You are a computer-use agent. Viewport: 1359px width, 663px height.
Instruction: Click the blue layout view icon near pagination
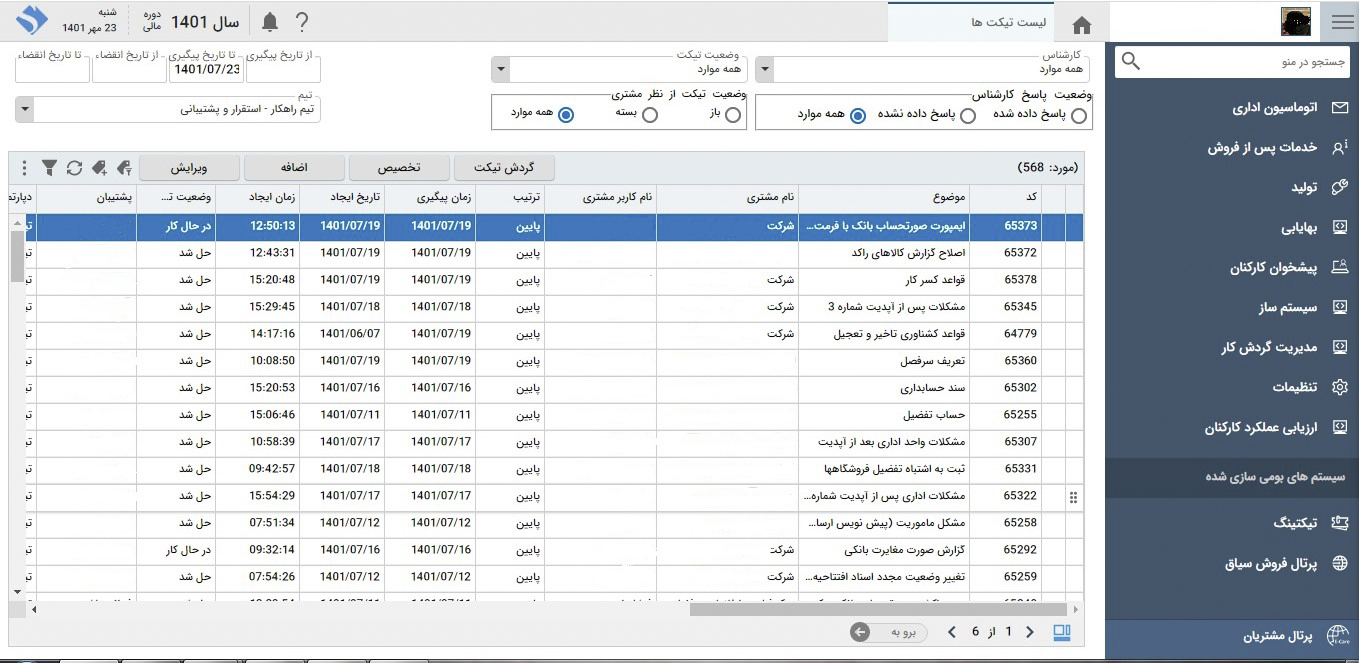[1062, 632]
